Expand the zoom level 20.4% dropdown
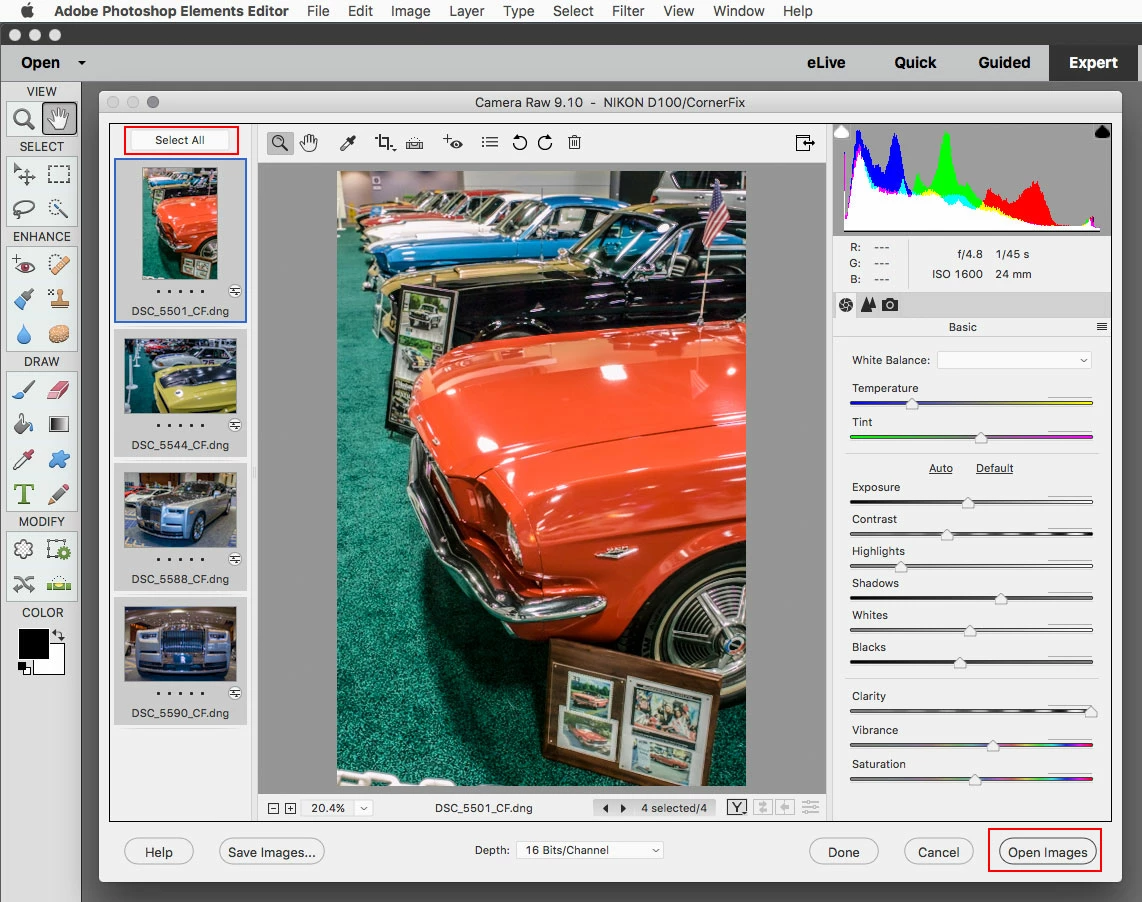 (x=364, y=808)
